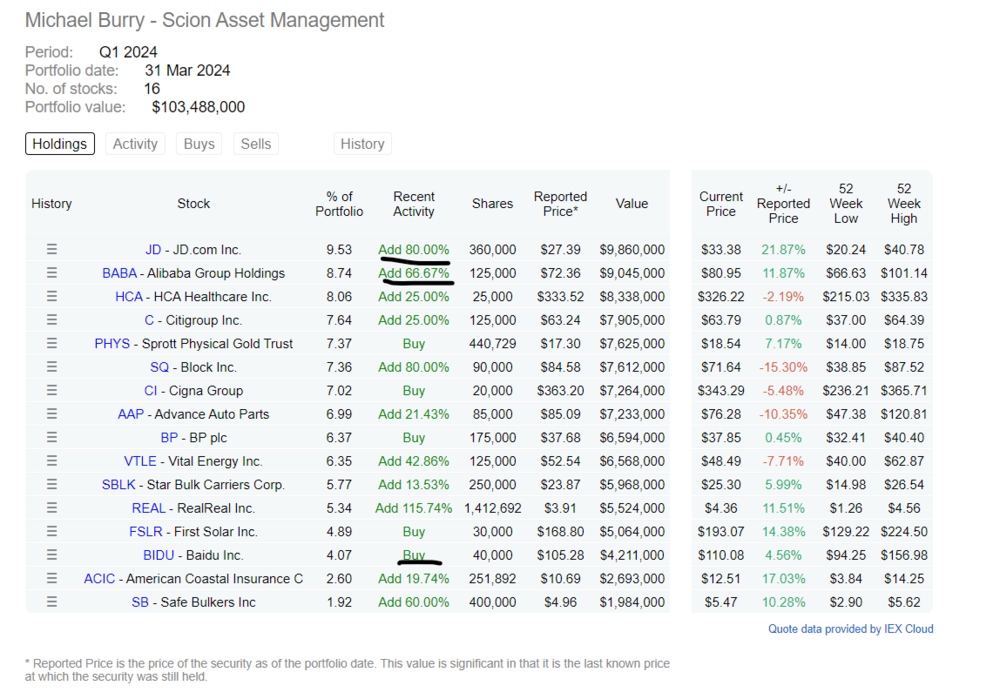Screen dimensions: 1000x699
Task: Open the FSLR ticker link
Action: tap(145, 532)
